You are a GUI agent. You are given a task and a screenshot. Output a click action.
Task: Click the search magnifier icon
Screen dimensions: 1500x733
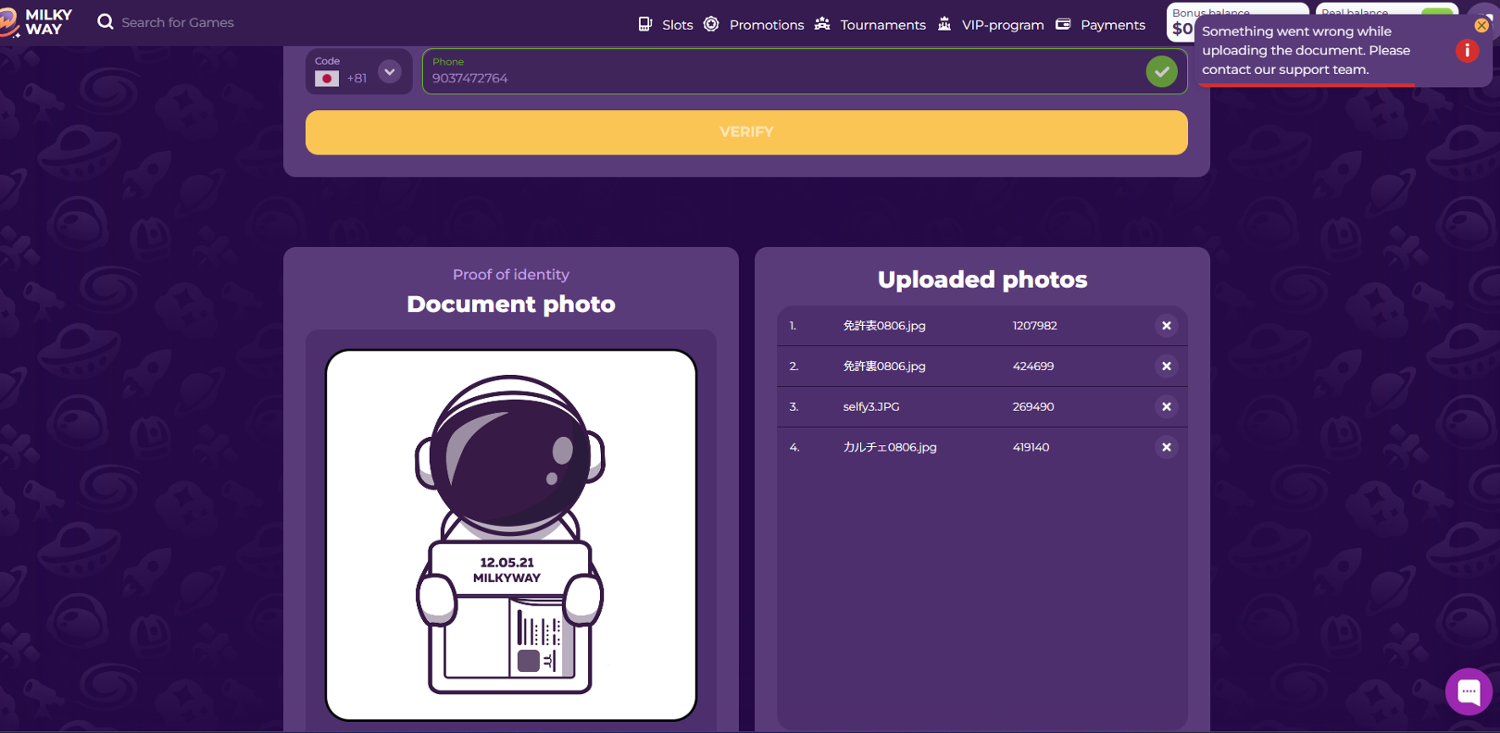(105, 21)
